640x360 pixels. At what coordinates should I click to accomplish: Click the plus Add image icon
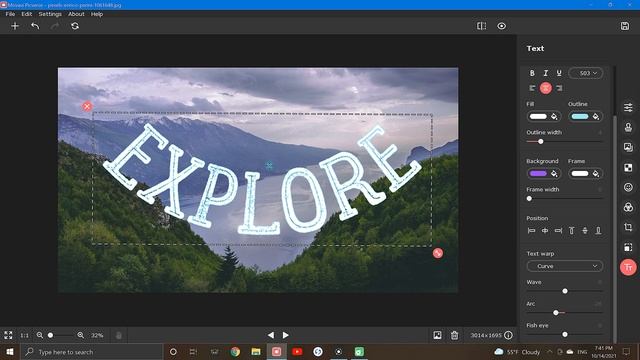point(15,26)
